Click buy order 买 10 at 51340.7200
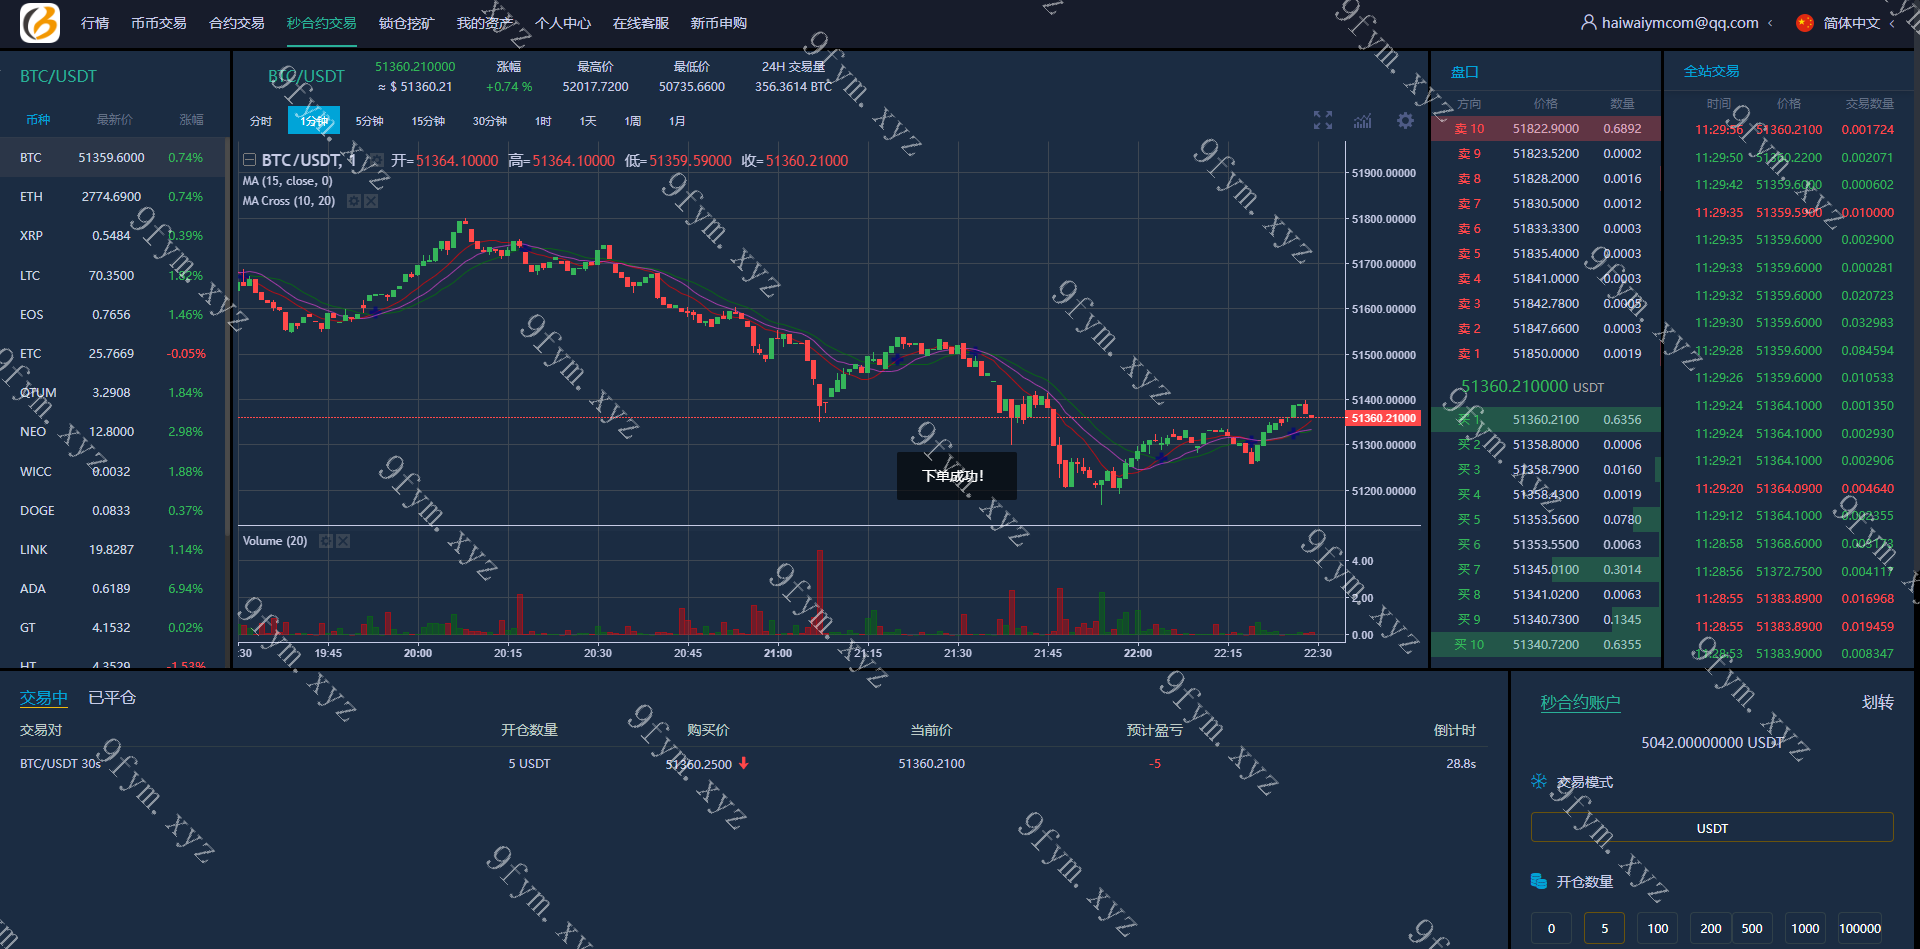This screenshot has width=1920, height=949. pos(1546,644)
